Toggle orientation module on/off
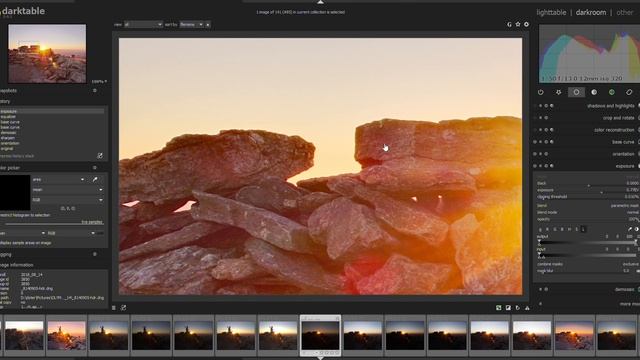This screenshot has height=360, width=640. pyautogui.click(x=535, y=154)
